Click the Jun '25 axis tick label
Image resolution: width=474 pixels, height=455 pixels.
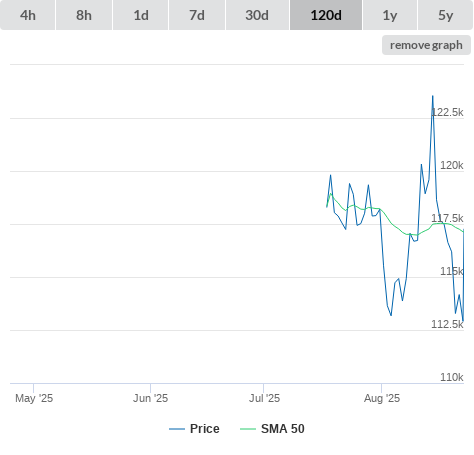pyautogui.click(x=150, y=398)
